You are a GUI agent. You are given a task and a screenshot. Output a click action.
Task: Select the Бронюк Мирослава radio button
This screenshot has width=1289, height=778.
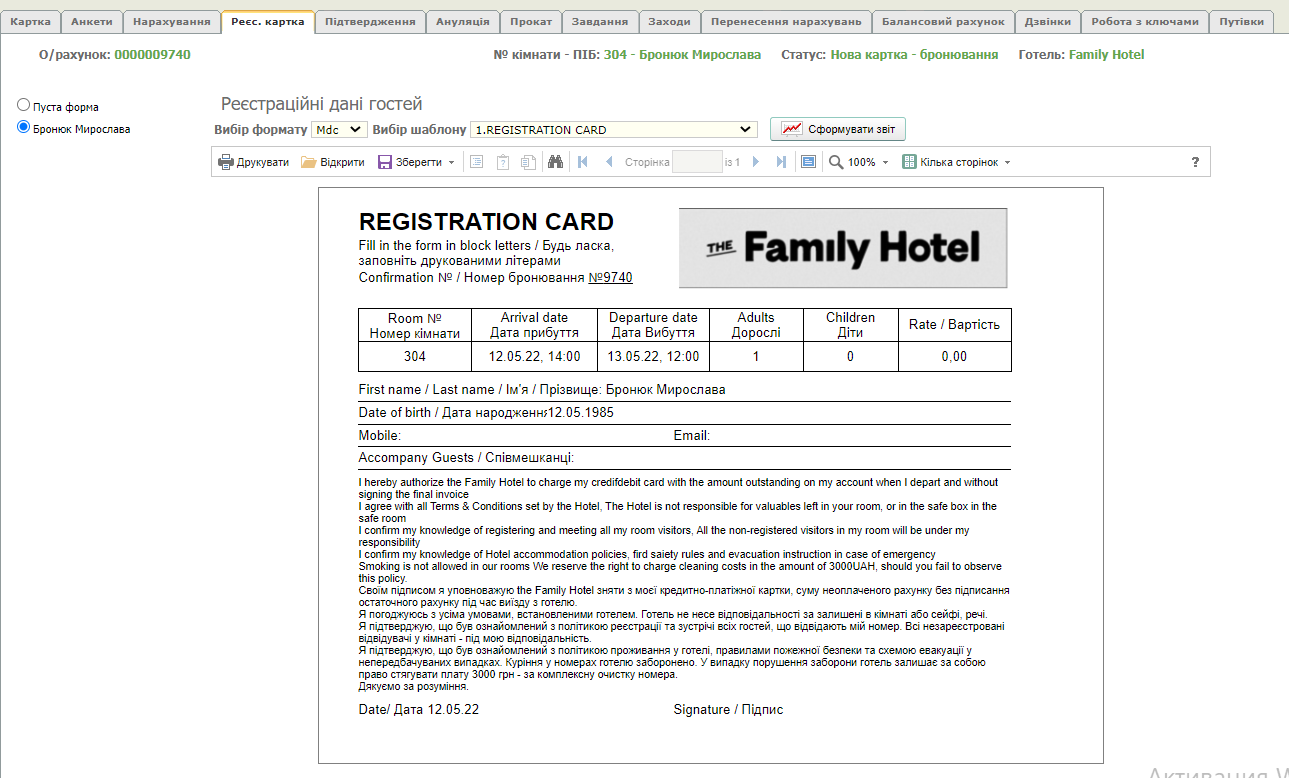pyautogui.click(x=24, y=127)
